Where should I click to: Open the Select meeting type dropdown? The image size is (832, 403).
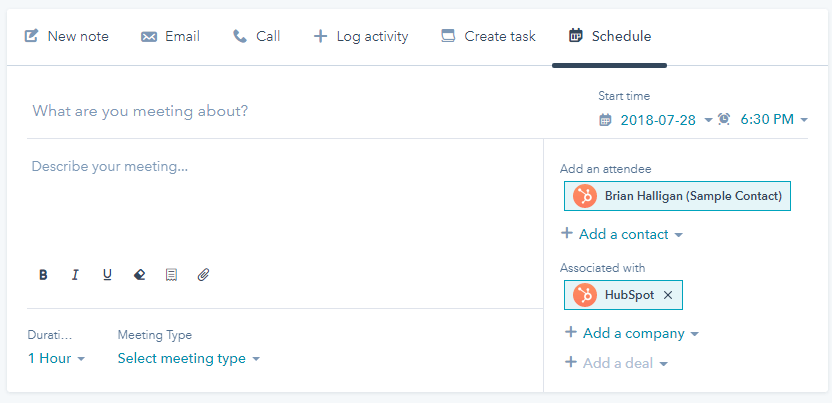click(x=189, y=358)
